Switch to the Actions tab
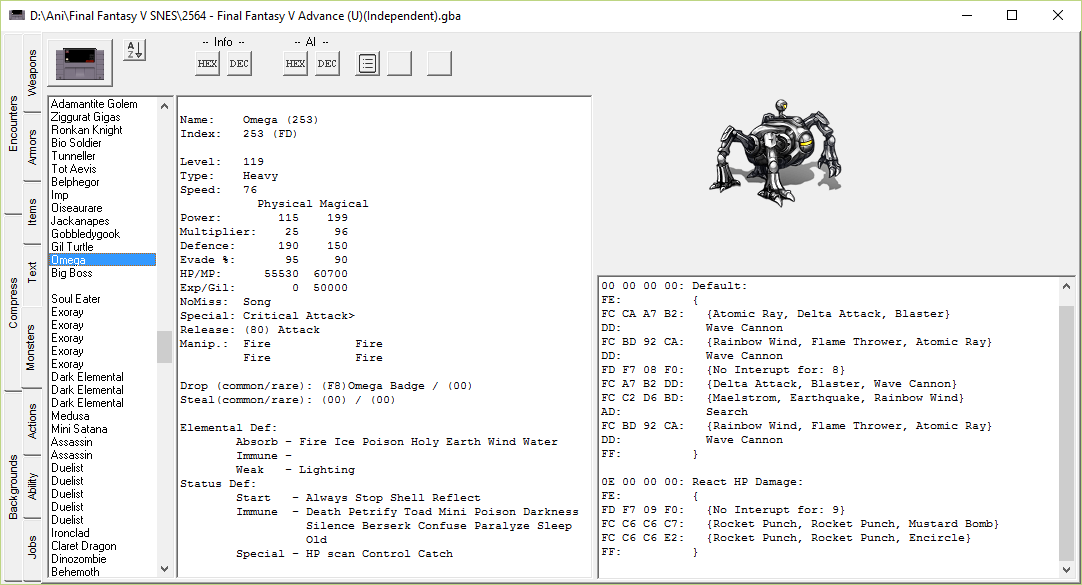The height and width of the screenshot is (585, 1082). pos(32,422)
